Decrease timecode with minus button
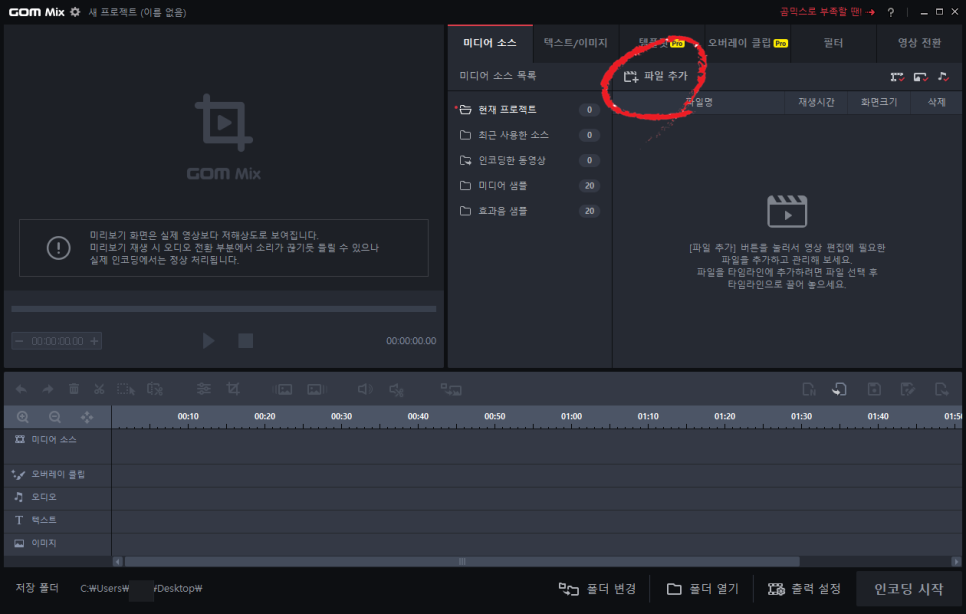Image resolution: width=966 pixels, height=614 pixels. click(x=19, y=341)
